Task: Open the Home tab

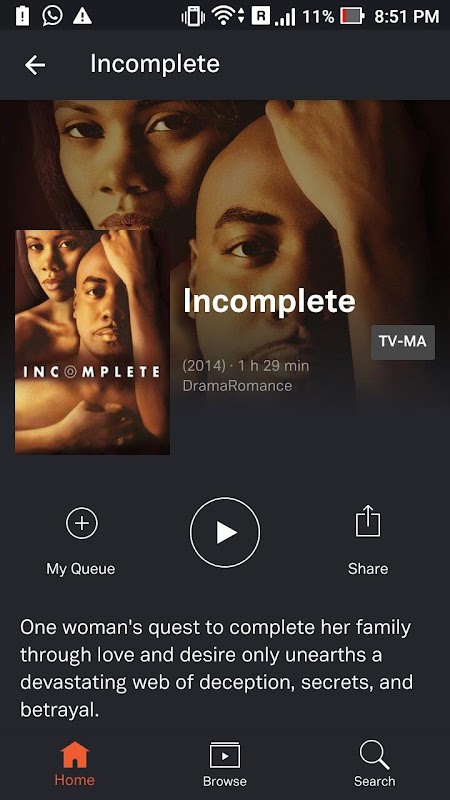Action: point(74,764)
